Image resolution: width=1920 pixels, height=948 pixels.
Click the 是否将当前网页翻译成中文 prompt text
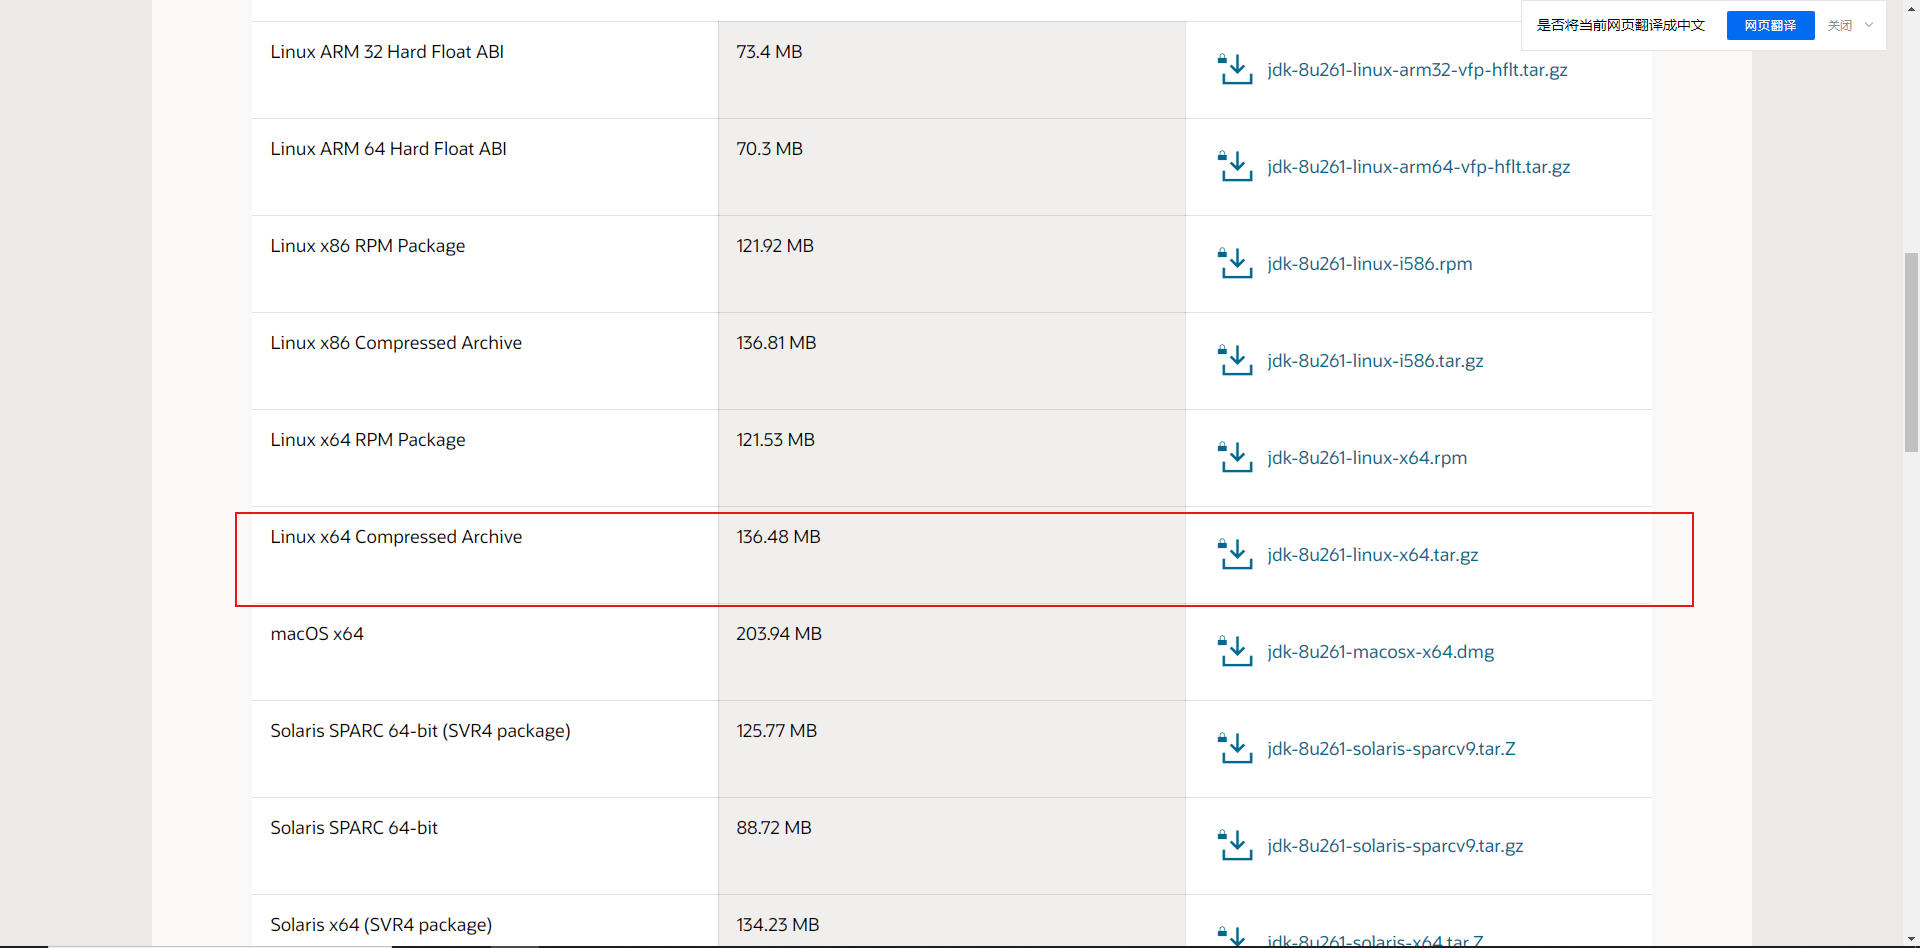(x=1620, y=25)
